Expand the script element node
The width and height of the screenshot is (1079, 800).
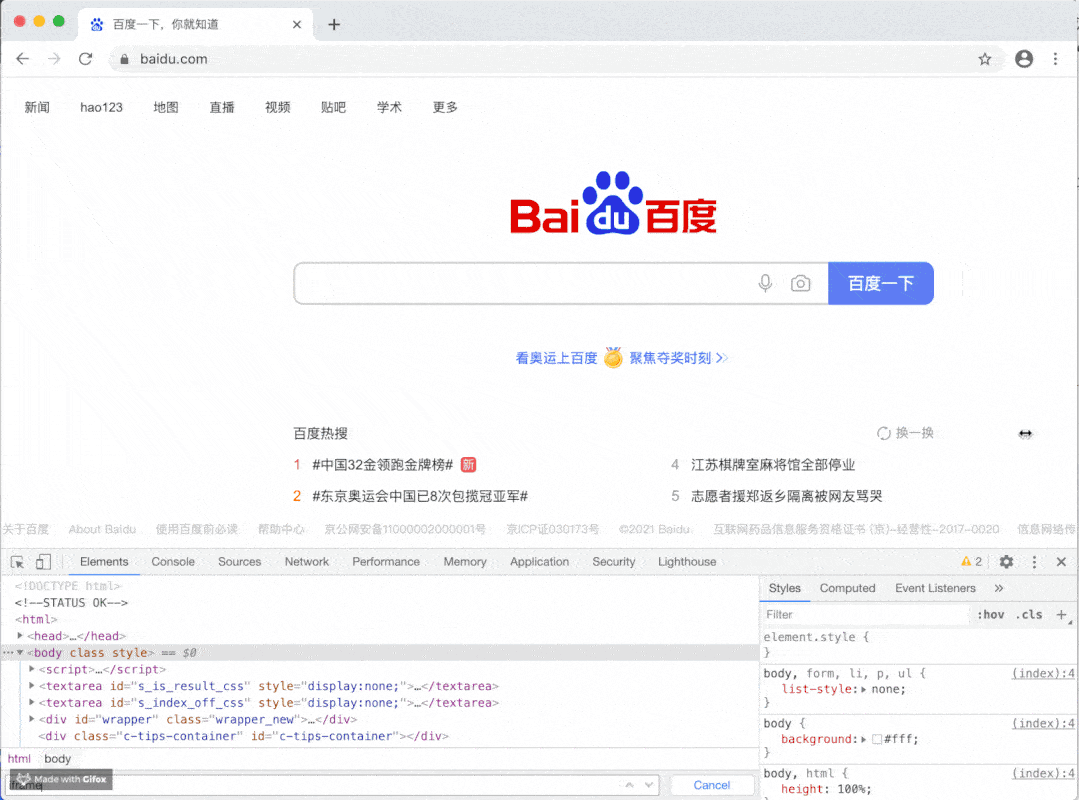[x=32, y=669]
